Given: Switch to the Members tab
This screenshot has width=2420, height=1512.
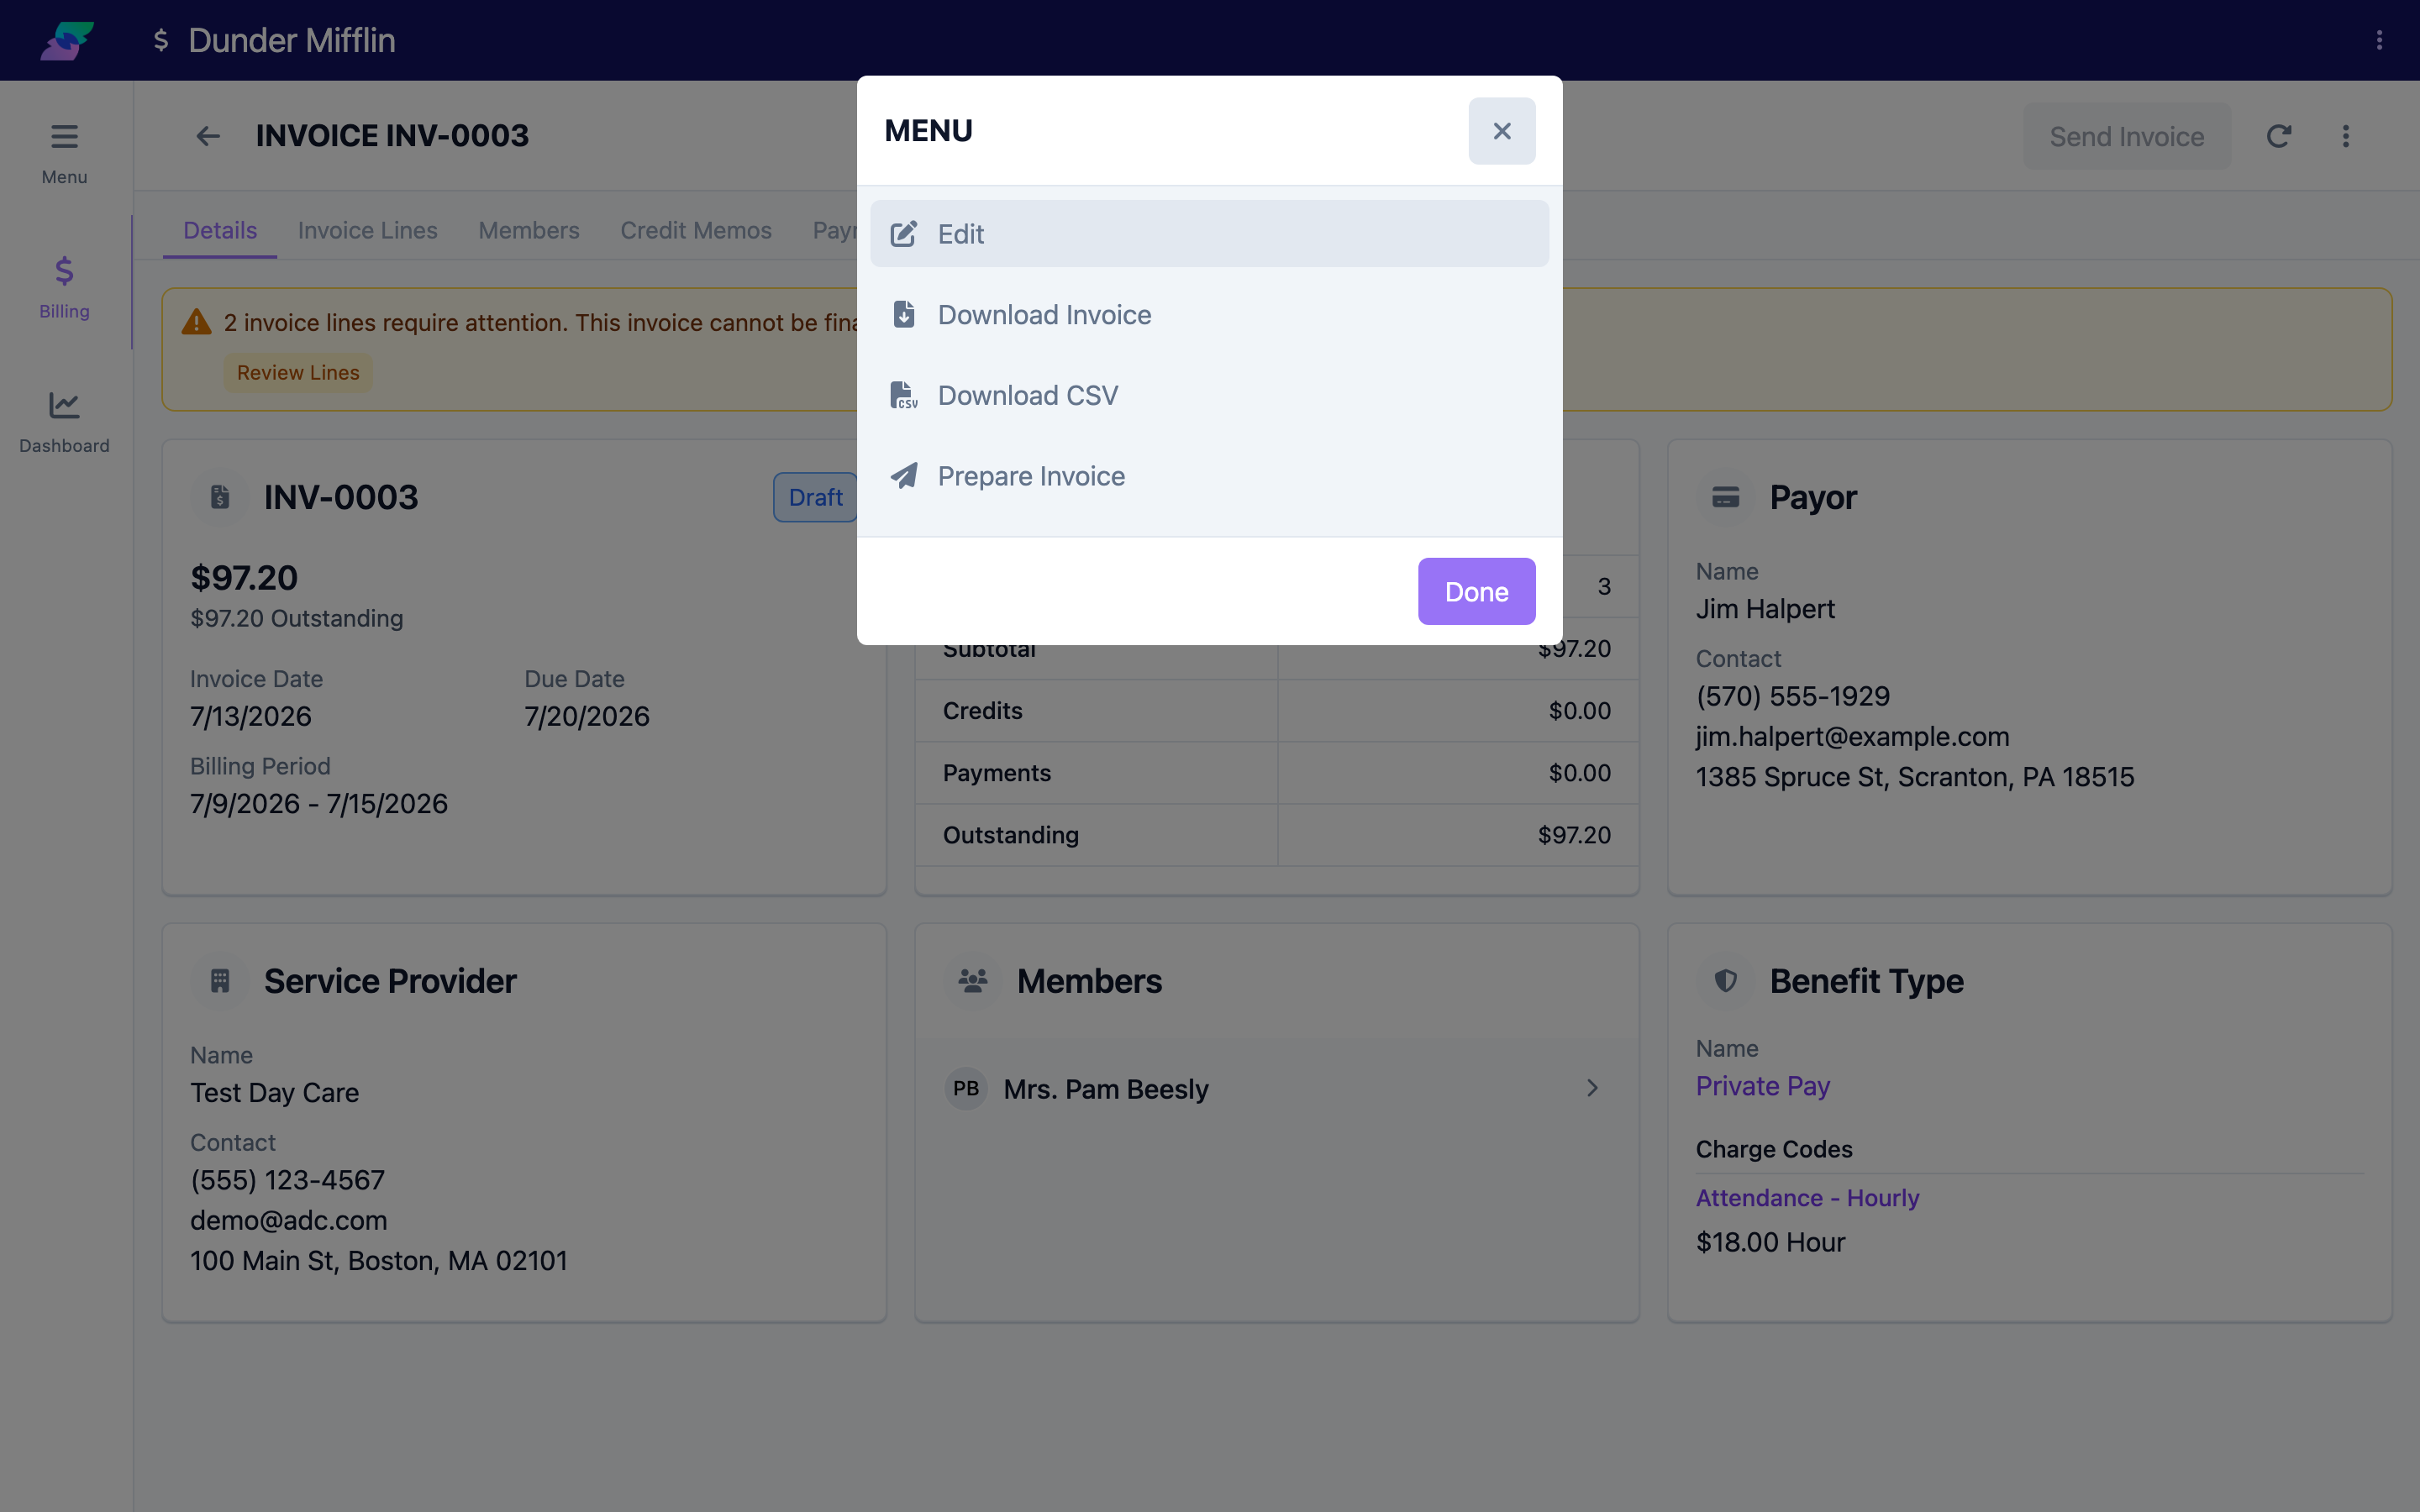Looking at the screenshot, I should [528, 230].
